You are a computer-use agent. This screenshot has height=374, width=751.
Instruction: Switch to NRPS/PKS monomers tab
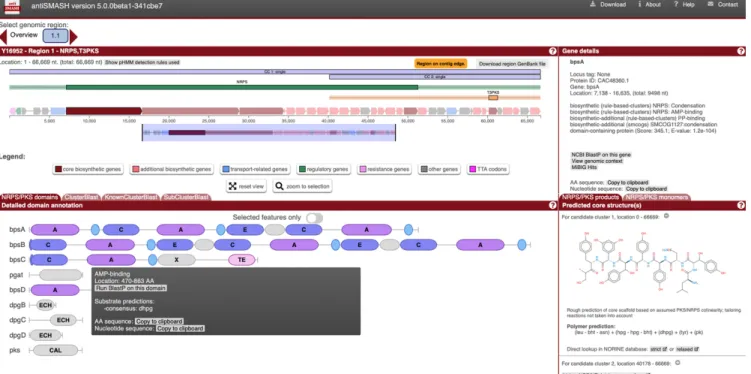point(656,197)
